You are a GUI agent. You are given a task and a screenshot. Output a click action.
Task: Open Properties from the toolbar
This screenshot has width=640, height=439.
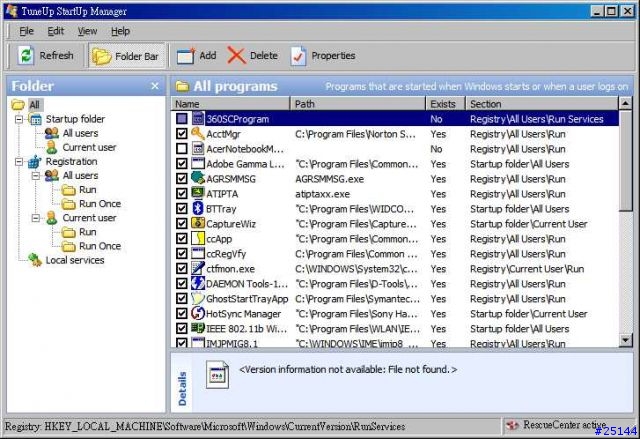[323, 55]
